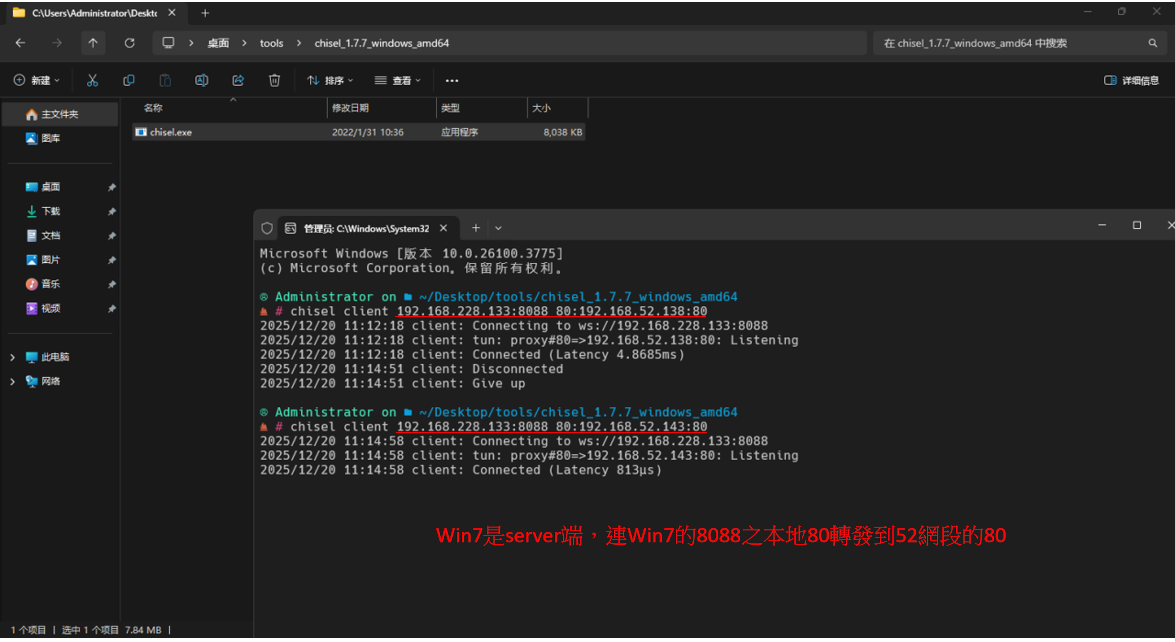Open the three-dot more options menu
Image resolution: width=1176 pixels, height=642 pixels.
pyautogui.click(x=452, y=80)
